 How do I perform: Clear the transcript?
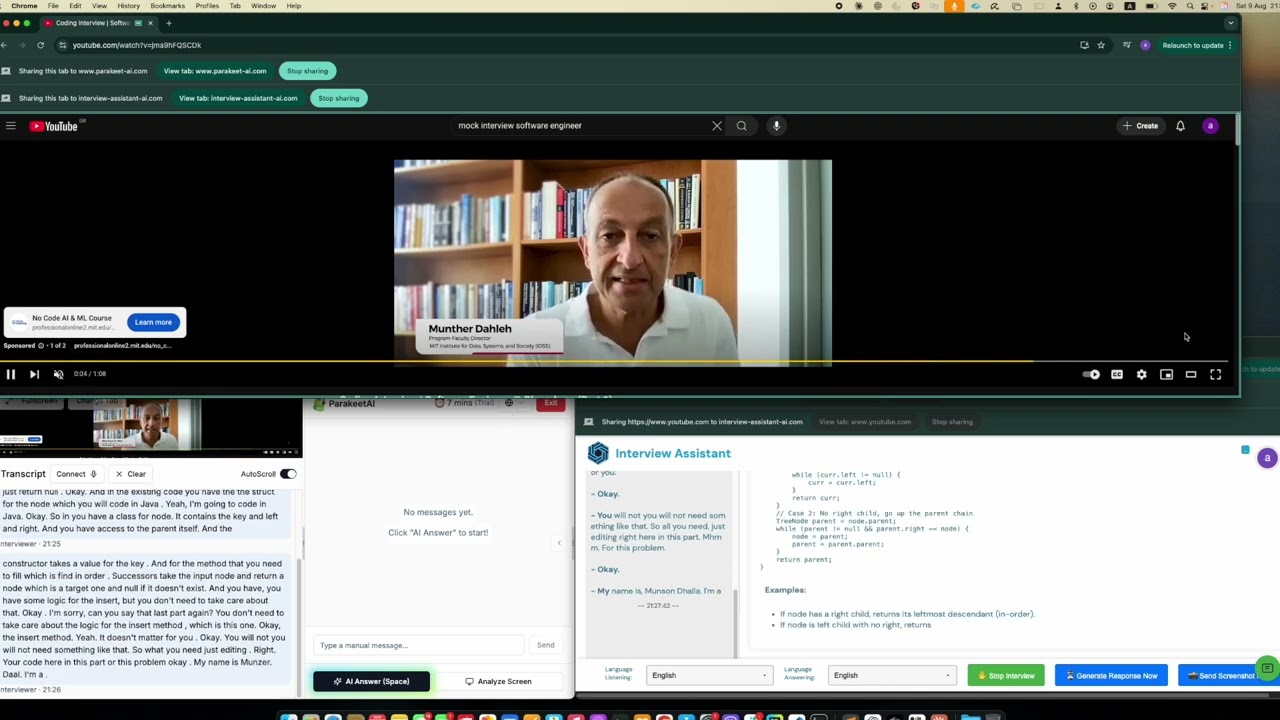(131, 474)
